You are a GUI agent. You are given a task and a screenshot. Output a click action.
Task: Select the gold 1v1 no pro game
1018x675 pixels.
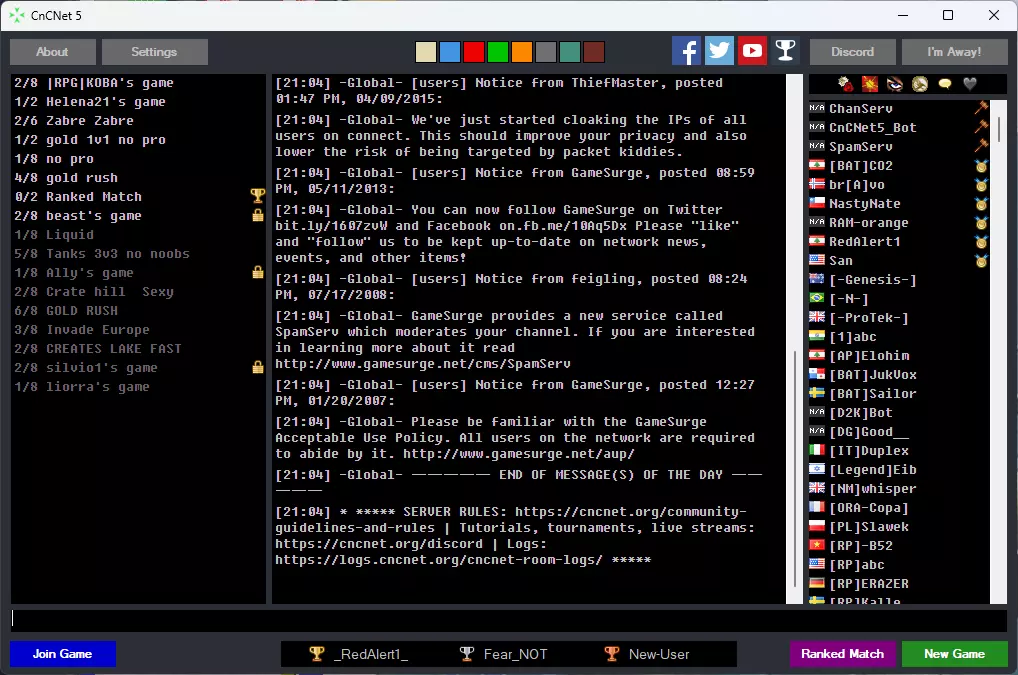(x=138, y=140)
